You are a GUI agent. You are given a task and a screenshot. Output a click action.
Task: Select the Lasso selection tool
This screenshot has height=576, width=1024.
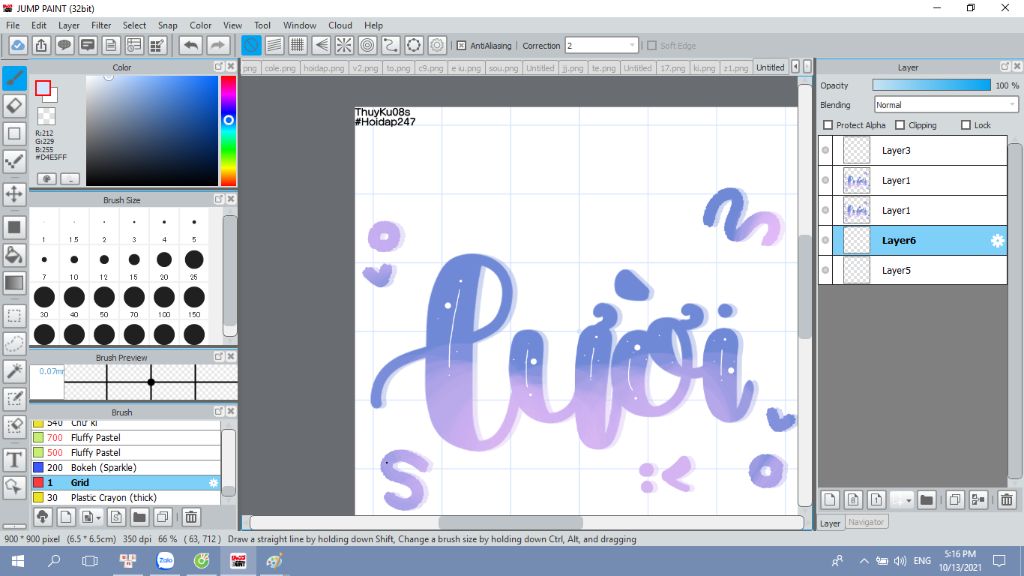pyautogui.click(x=14, y=344)
